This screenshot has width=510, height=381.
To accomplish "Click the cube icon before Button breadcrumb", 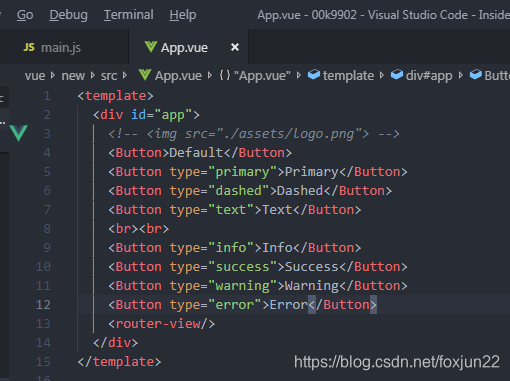I will tap(476, 74).
